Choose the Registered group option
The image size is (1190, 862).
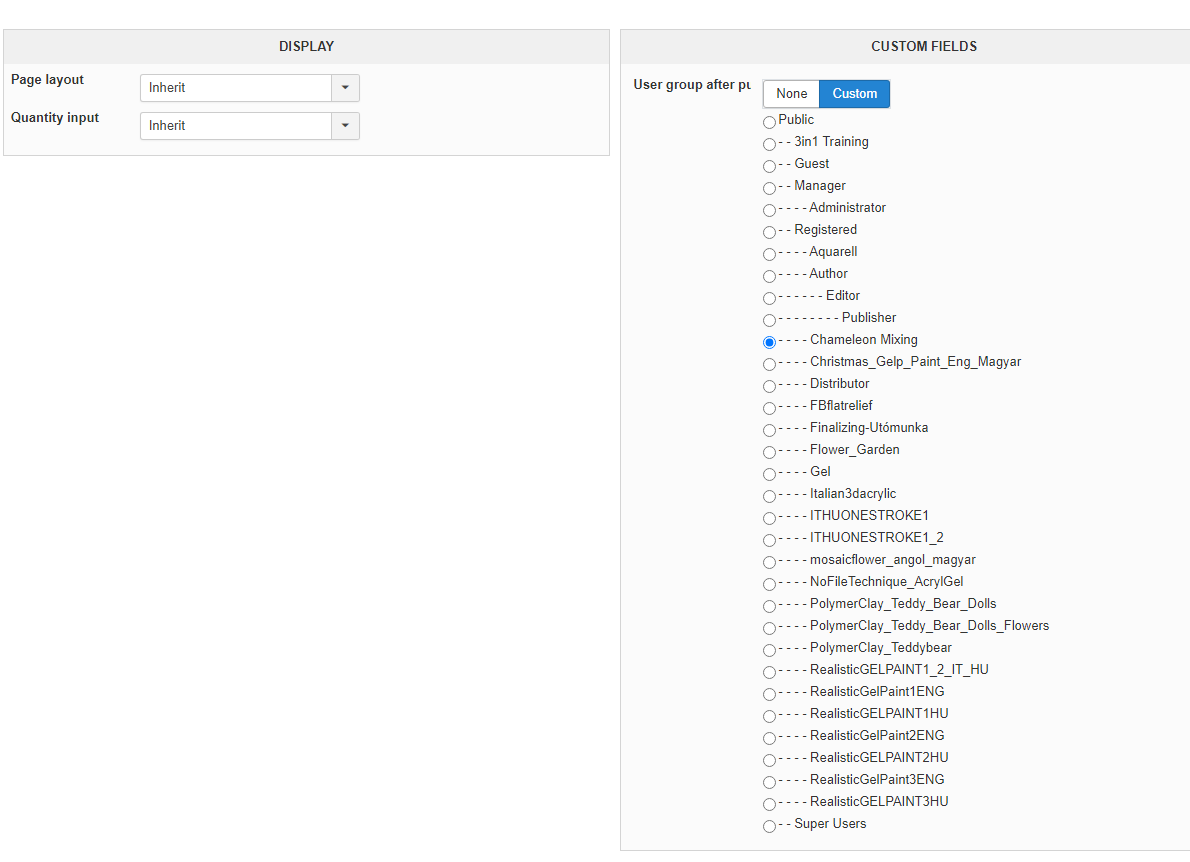tap(769, 232)
